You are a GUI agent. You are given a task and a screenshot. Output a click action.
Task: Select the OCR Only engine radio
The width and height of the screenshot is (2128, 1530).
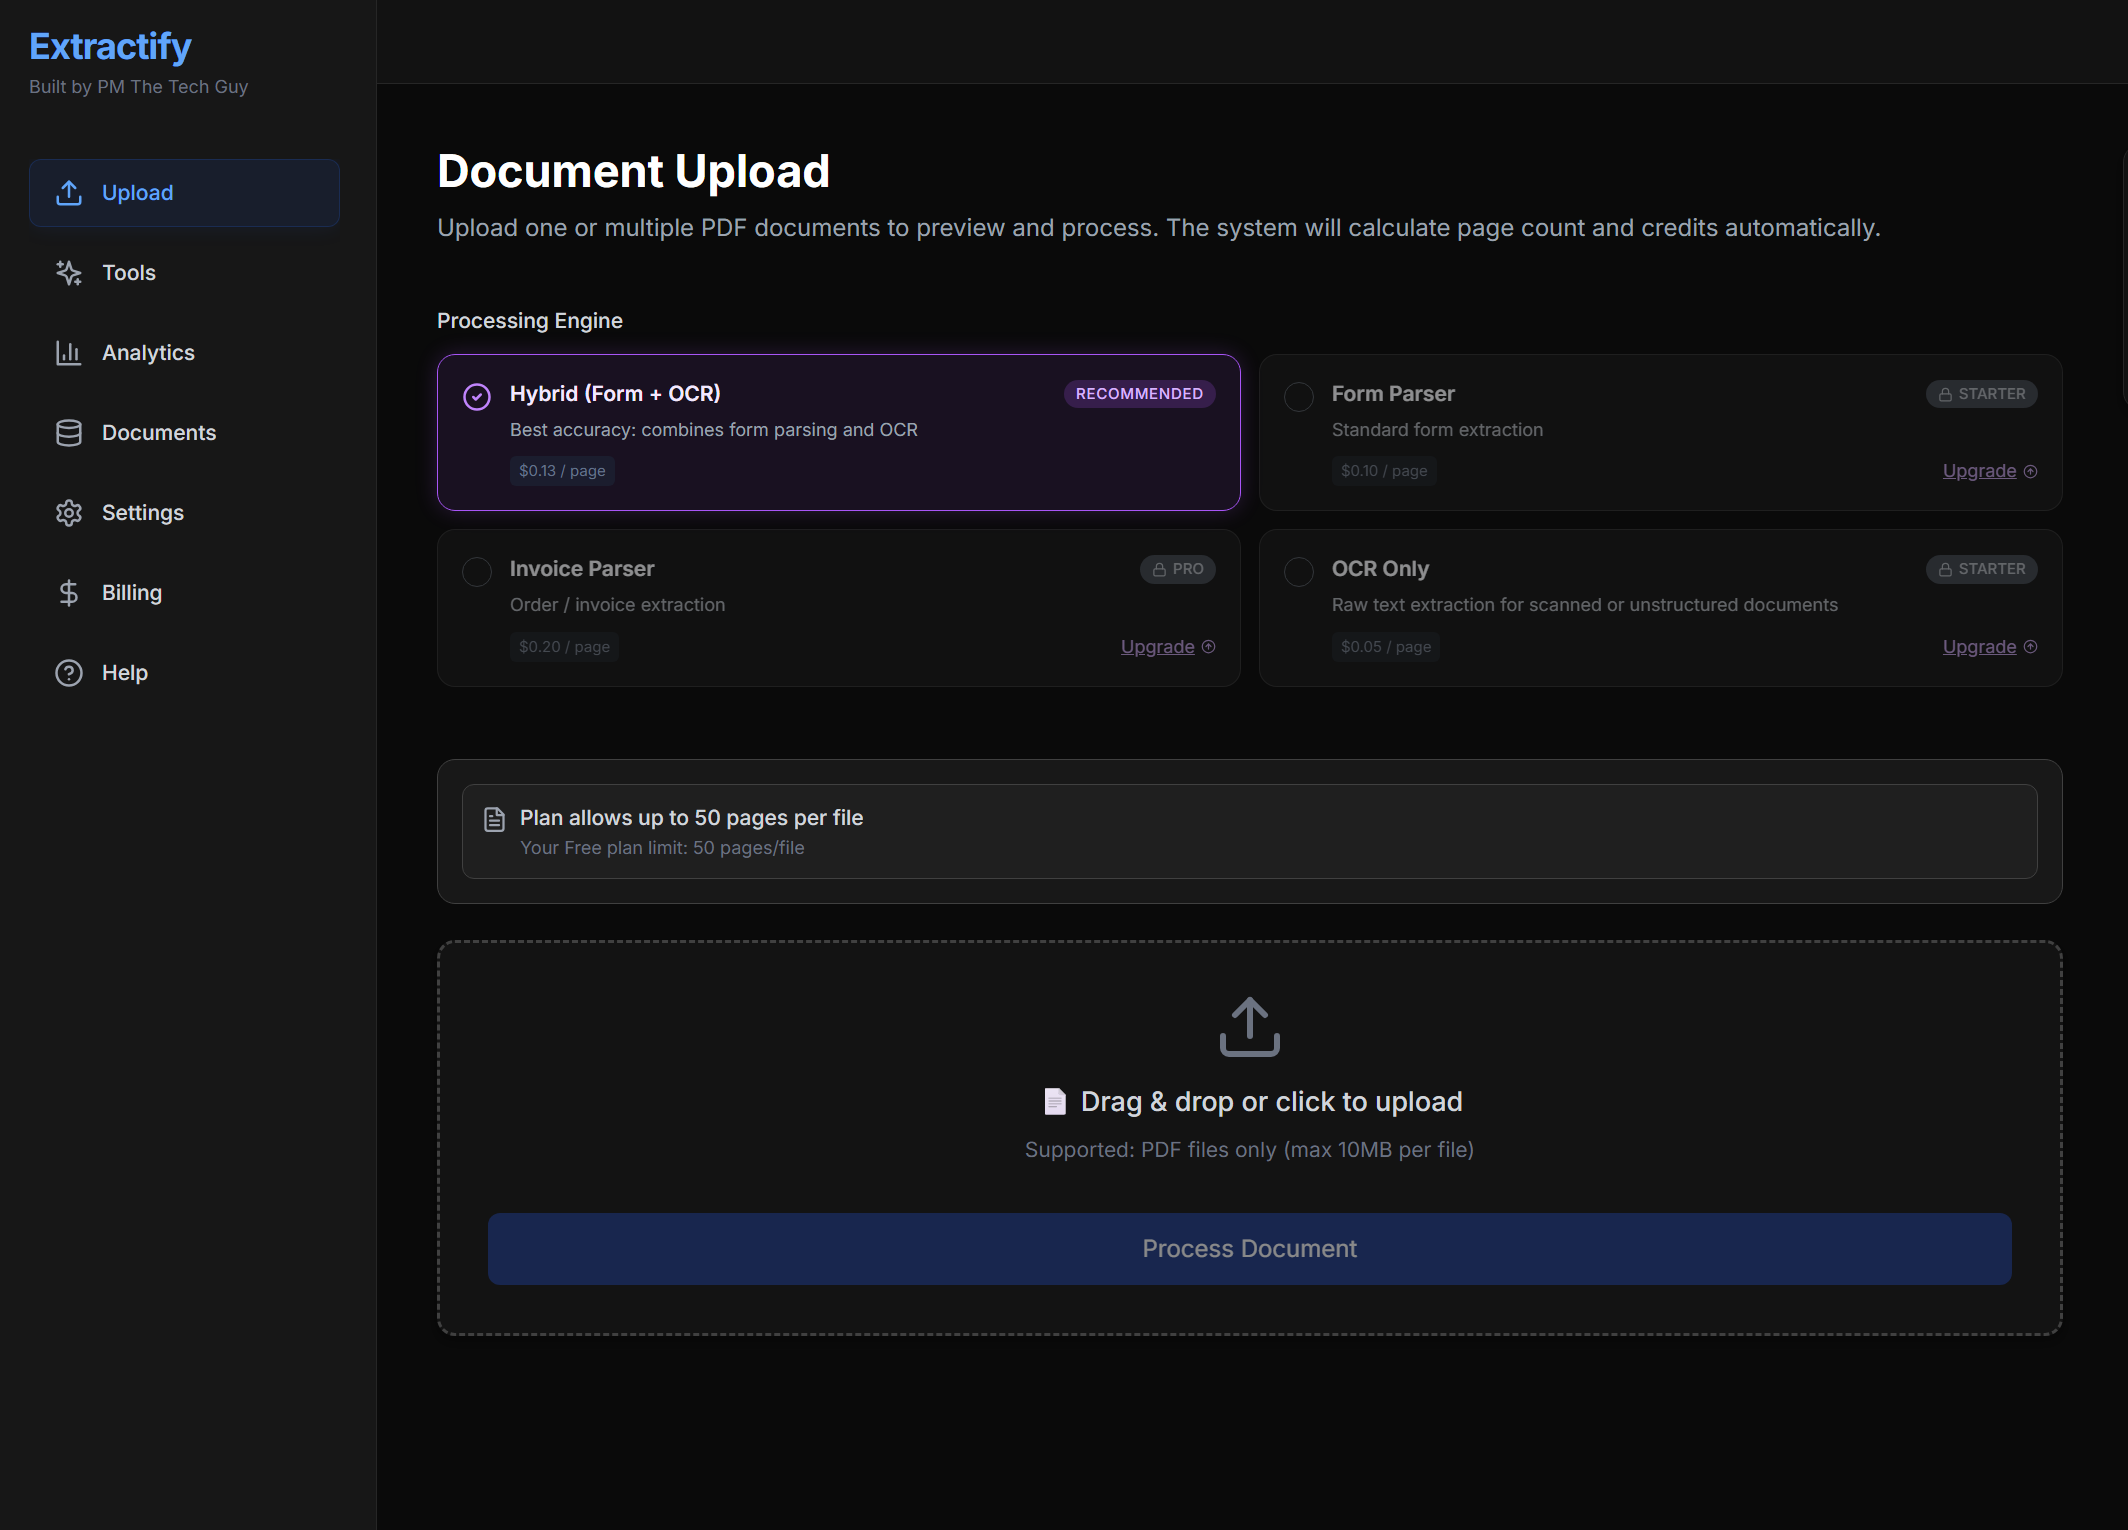point(1298,571)
